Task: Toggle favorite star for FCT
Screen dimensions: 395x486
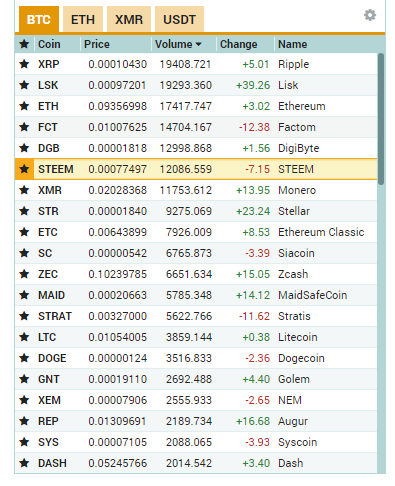Action: click(x=24, y=127)
